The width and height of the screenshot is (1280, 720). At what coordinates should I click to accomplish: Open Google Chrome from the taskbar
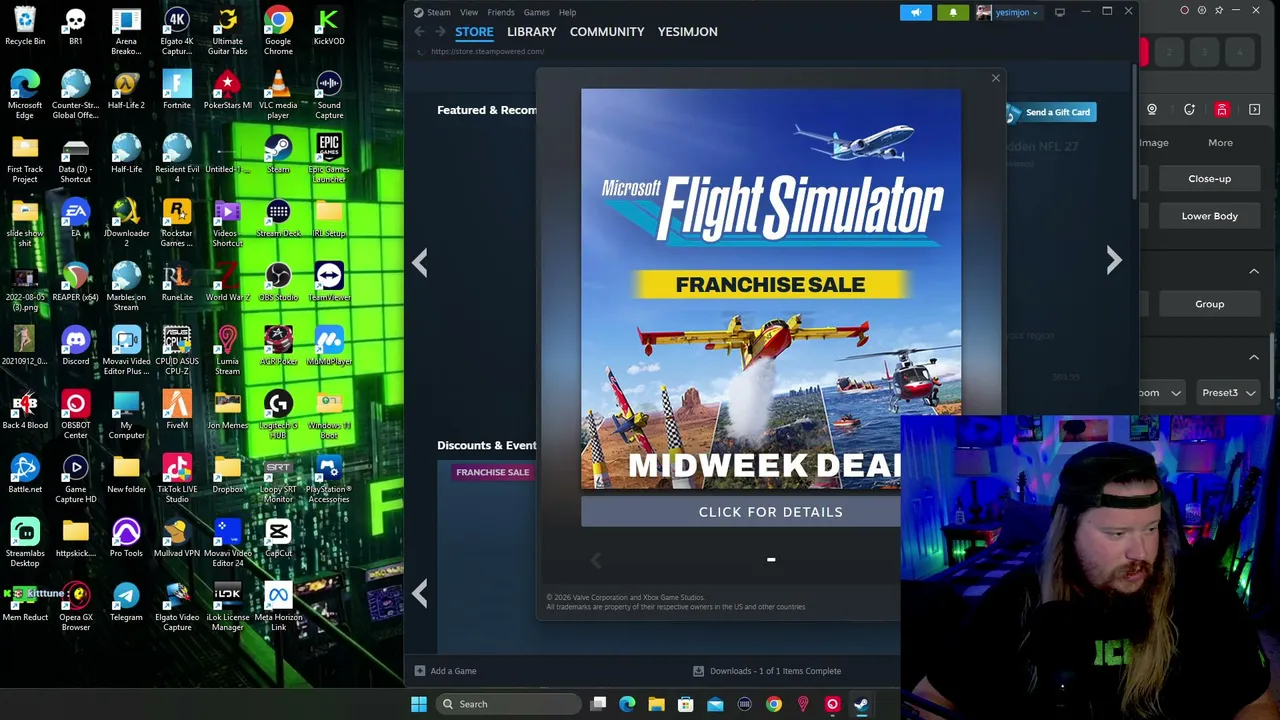click(774, 704)
